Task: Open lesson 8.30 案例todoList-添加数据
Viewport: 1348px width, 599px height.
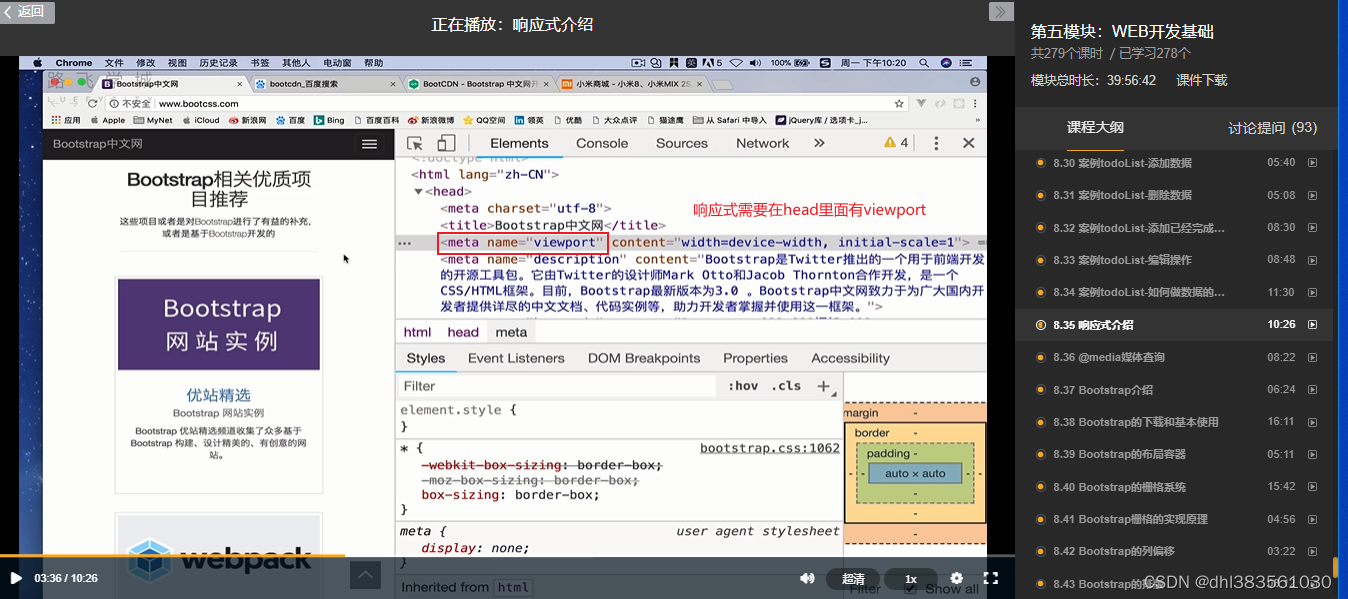Action: click(1122, 163)
